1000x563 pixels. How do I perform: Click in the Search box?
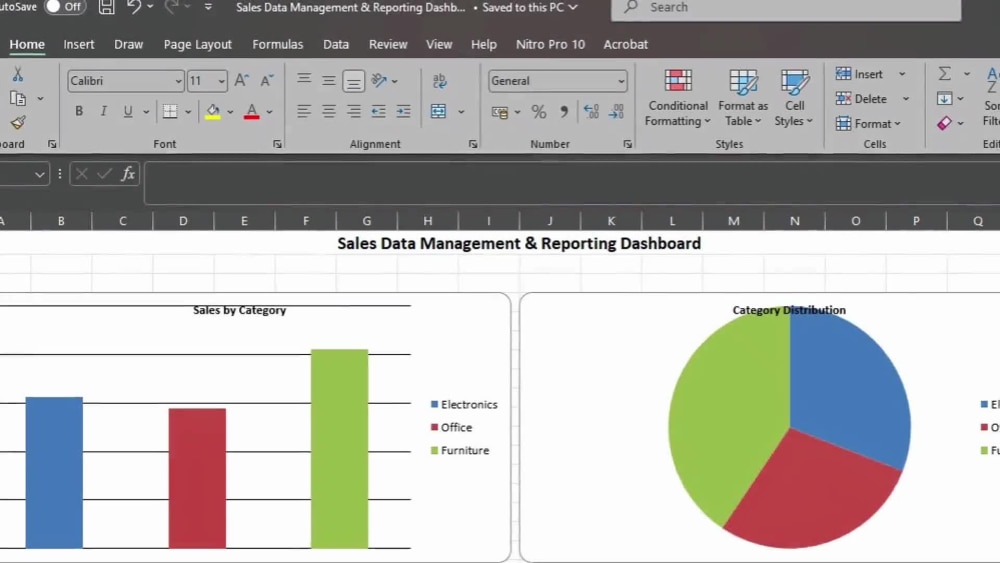[786, 8]
